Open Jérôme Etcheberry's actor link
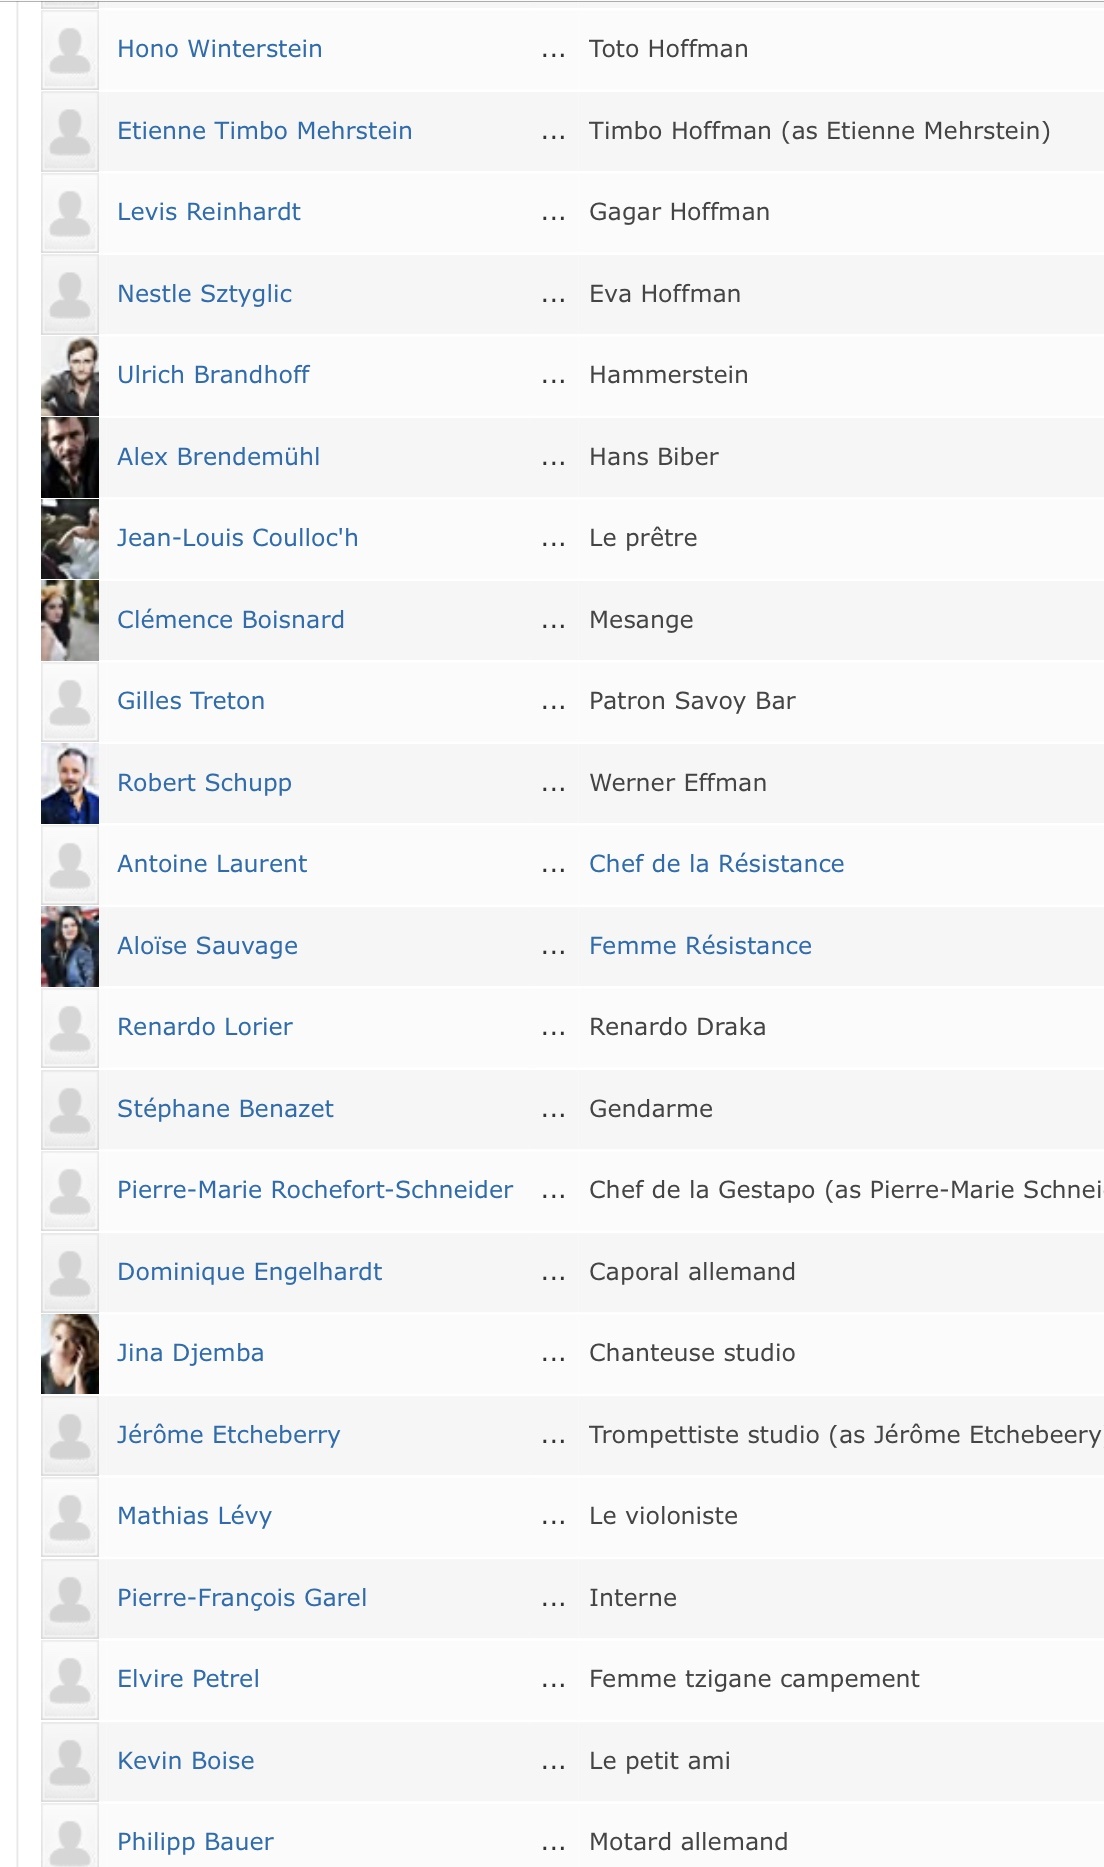 point(229,1435)
